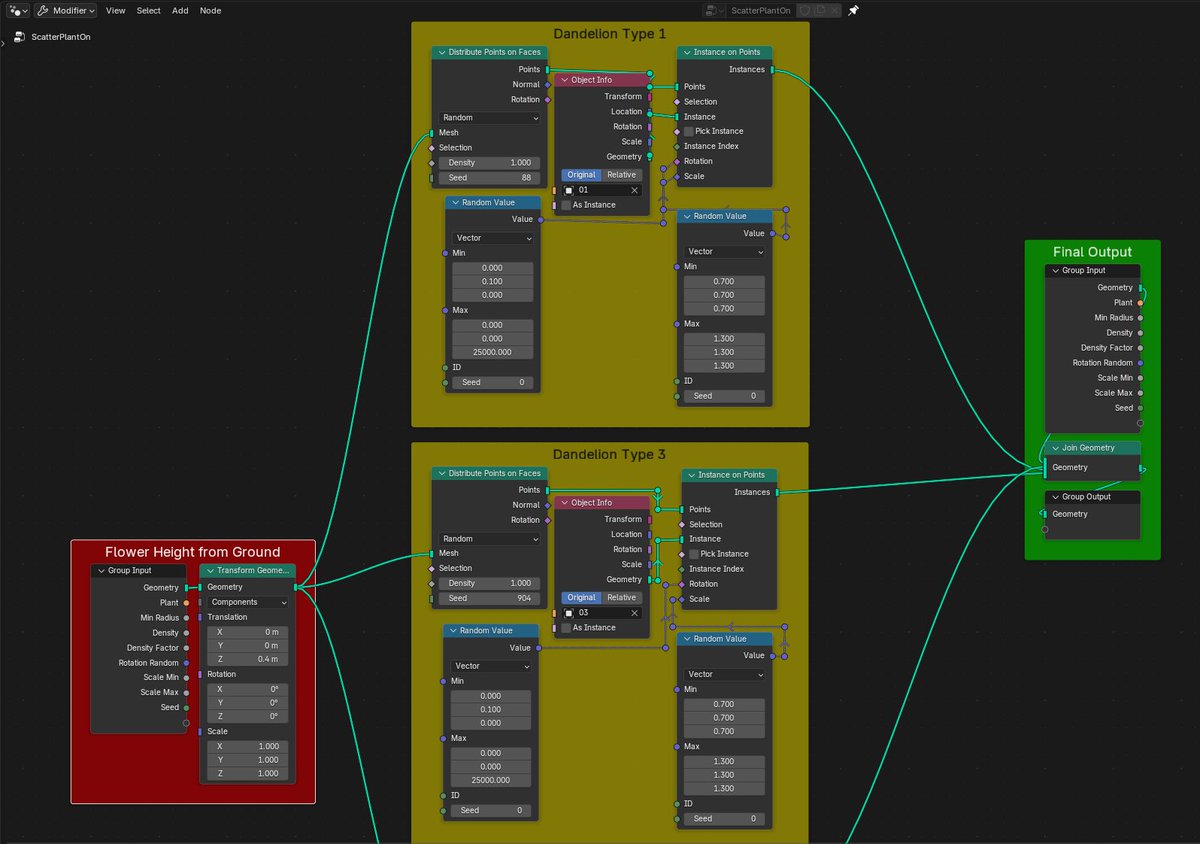Check As Instance under object 01
Screen dimensions: 1200x844
click(566, 205)
